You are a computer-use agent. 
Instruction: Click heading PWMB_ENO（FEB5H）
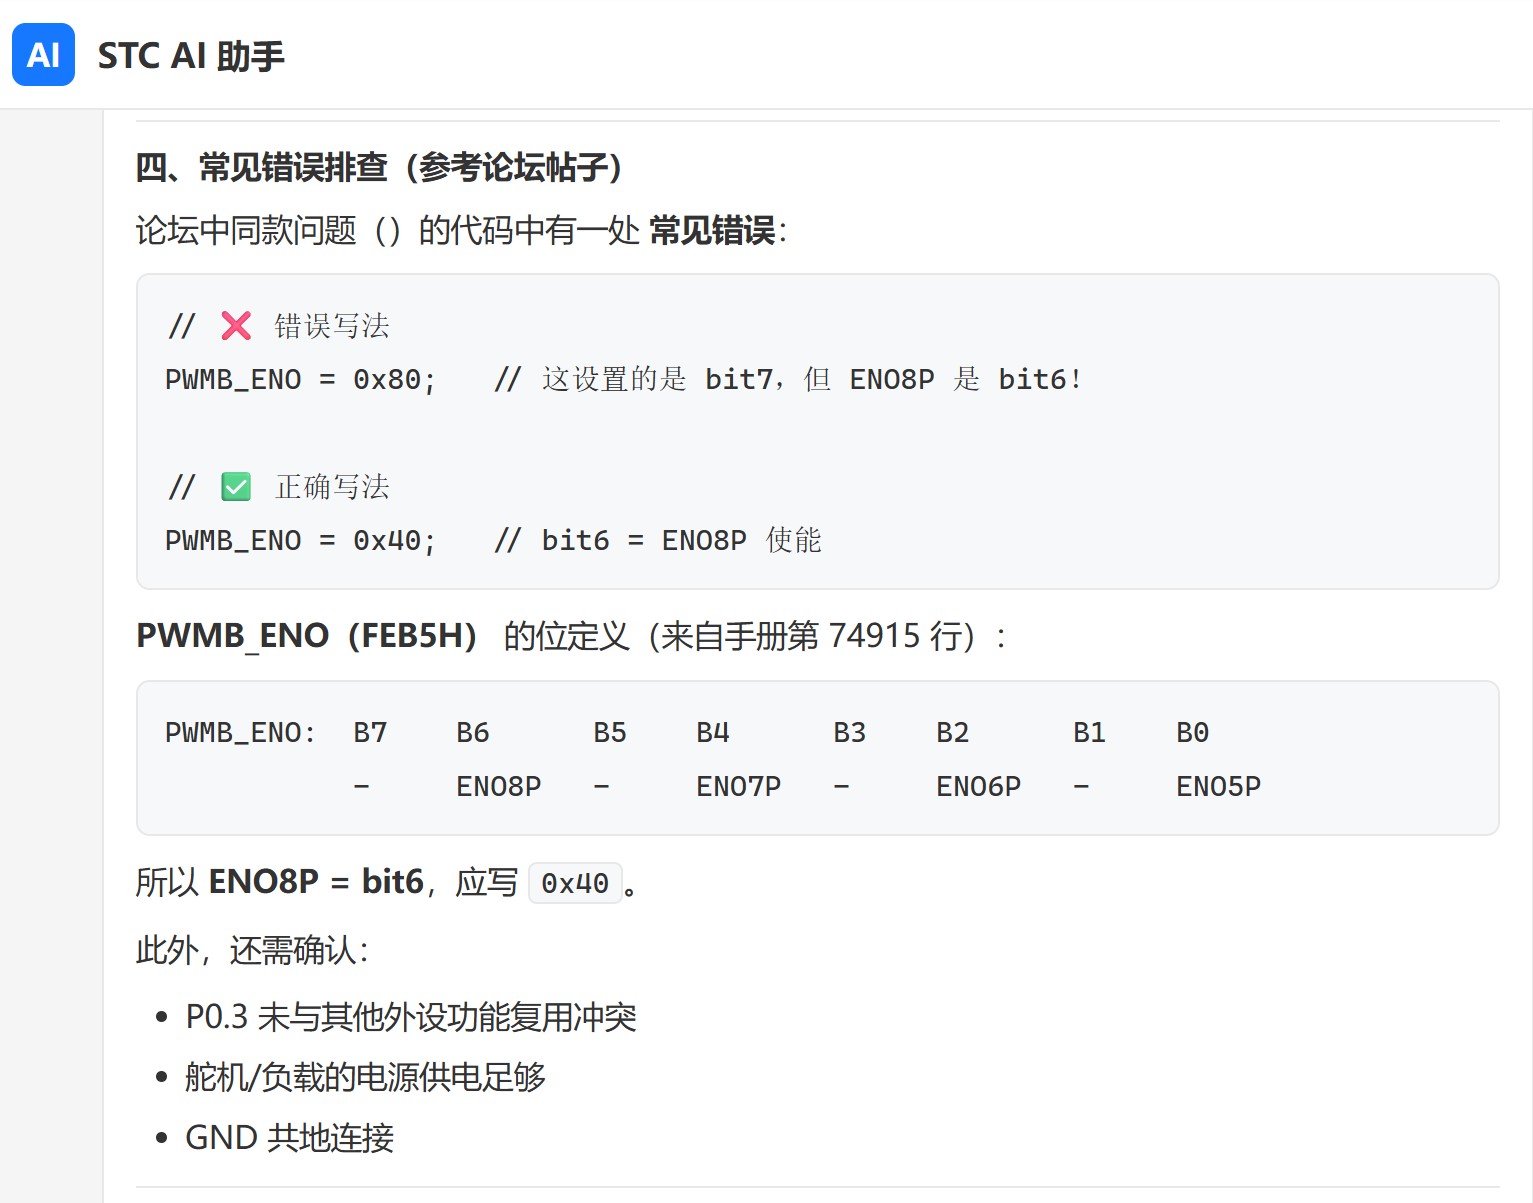(x=307, y=636)
